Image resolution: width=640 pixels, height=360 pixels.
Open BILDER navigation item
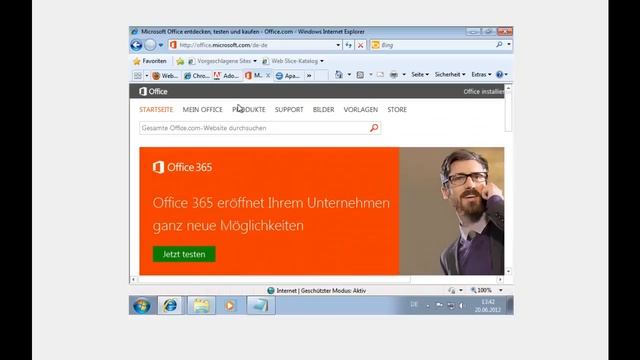(x=323, y=110)
